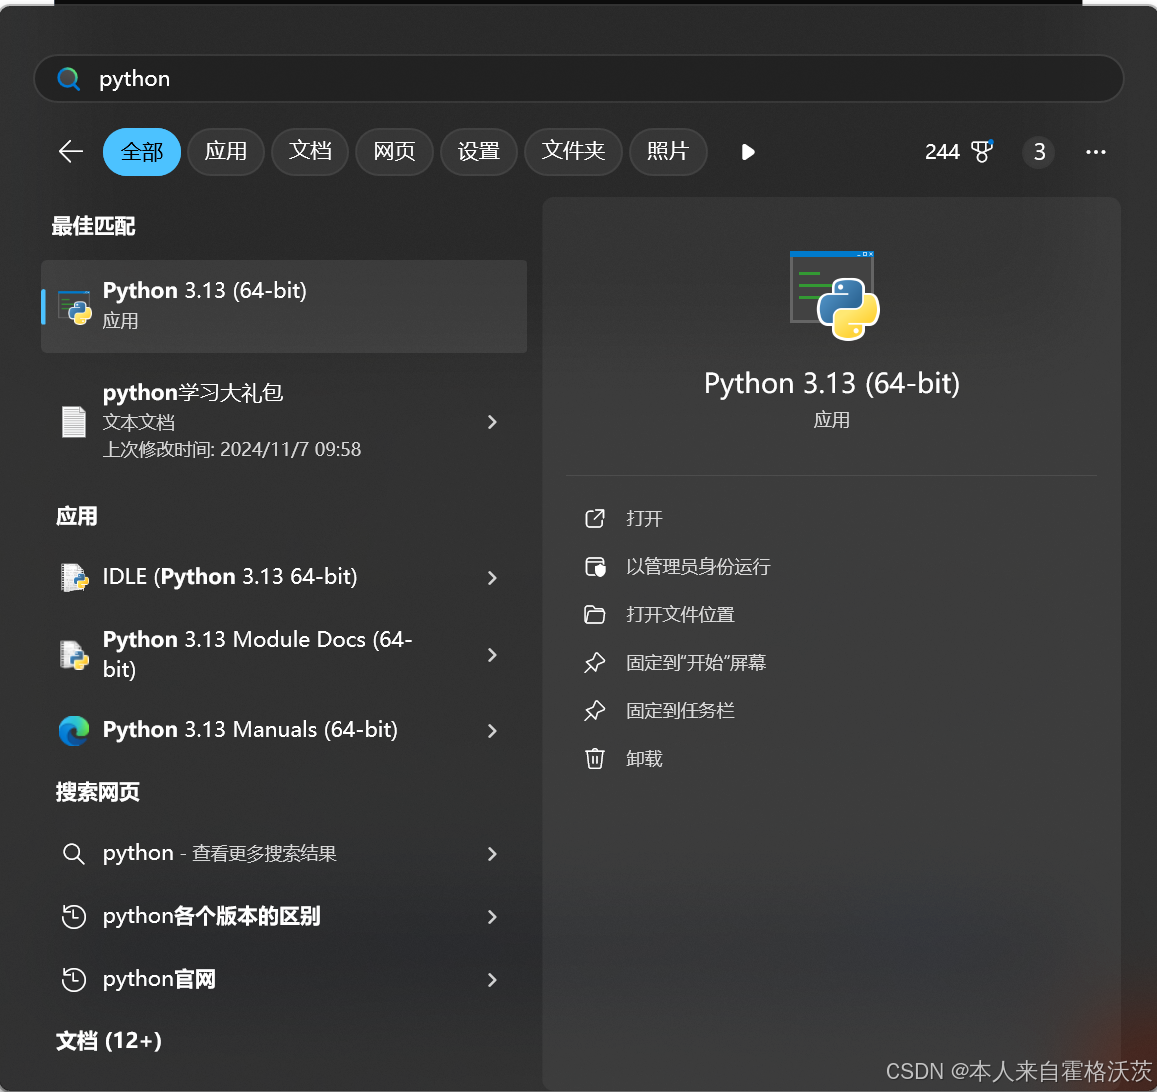Click large Python icon in preview pane
The image size is (1157, 1092).
tap(834, 295)
